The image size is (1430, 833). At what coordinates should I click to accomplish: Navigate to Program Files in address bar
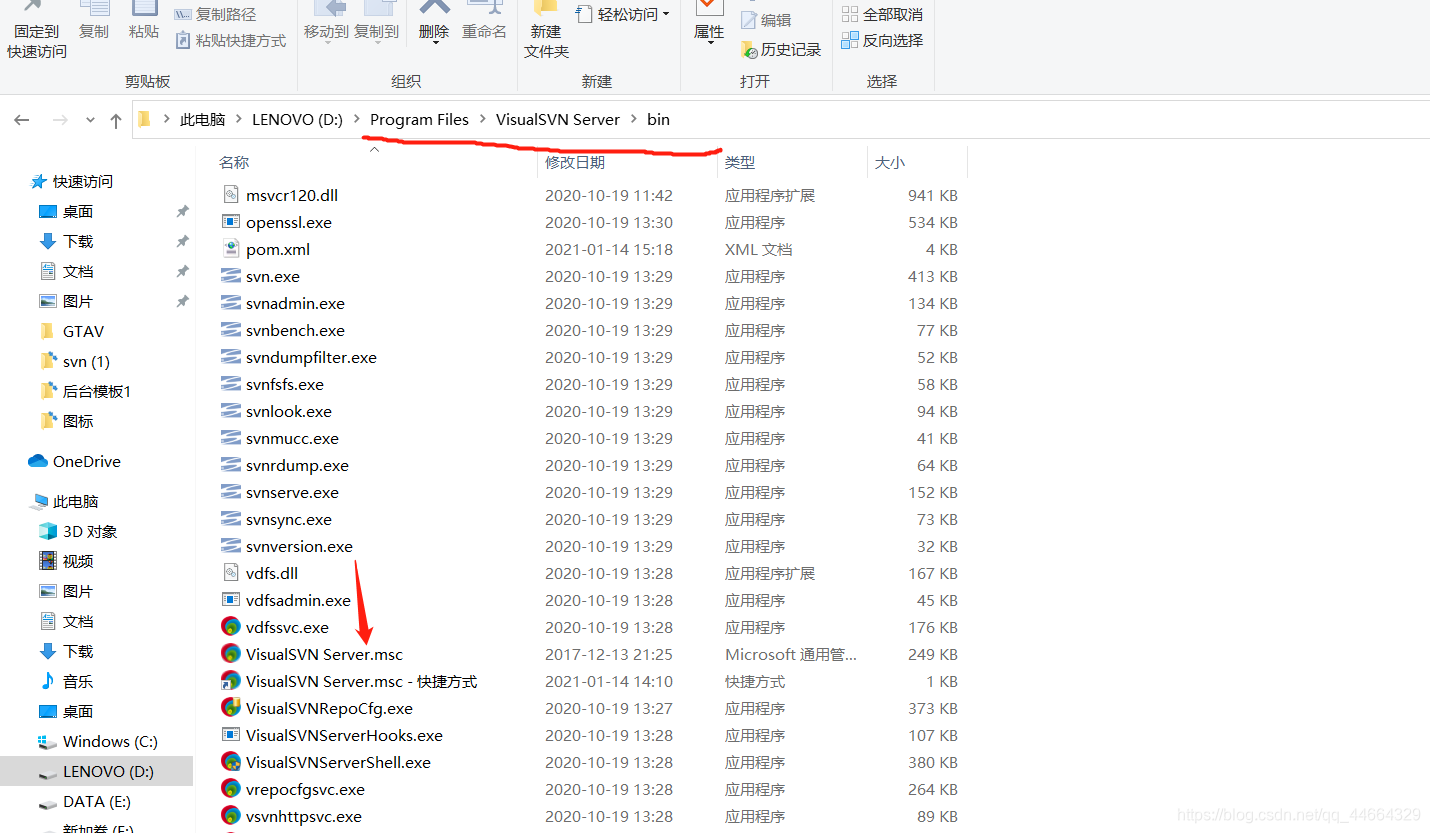(419, 120)
